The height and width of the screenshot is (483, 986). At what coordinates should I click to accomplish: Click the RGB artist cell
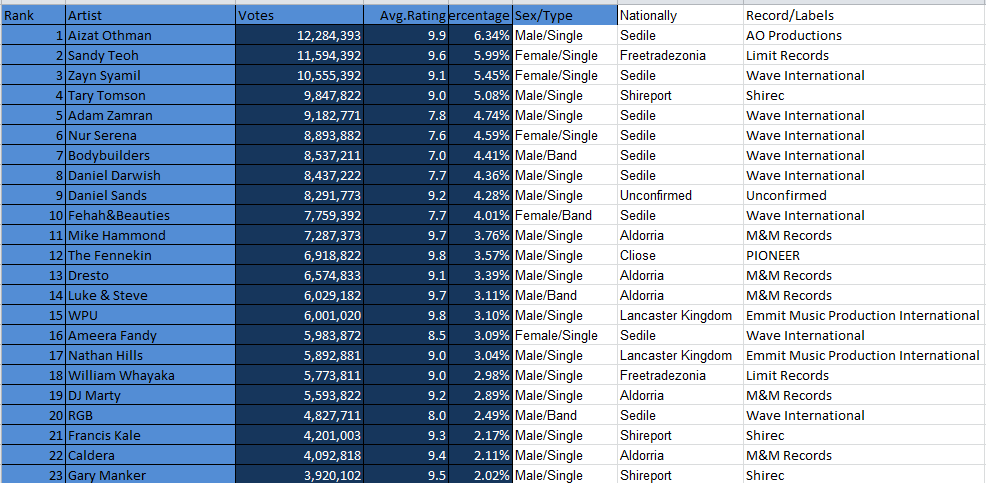(151, 415)
